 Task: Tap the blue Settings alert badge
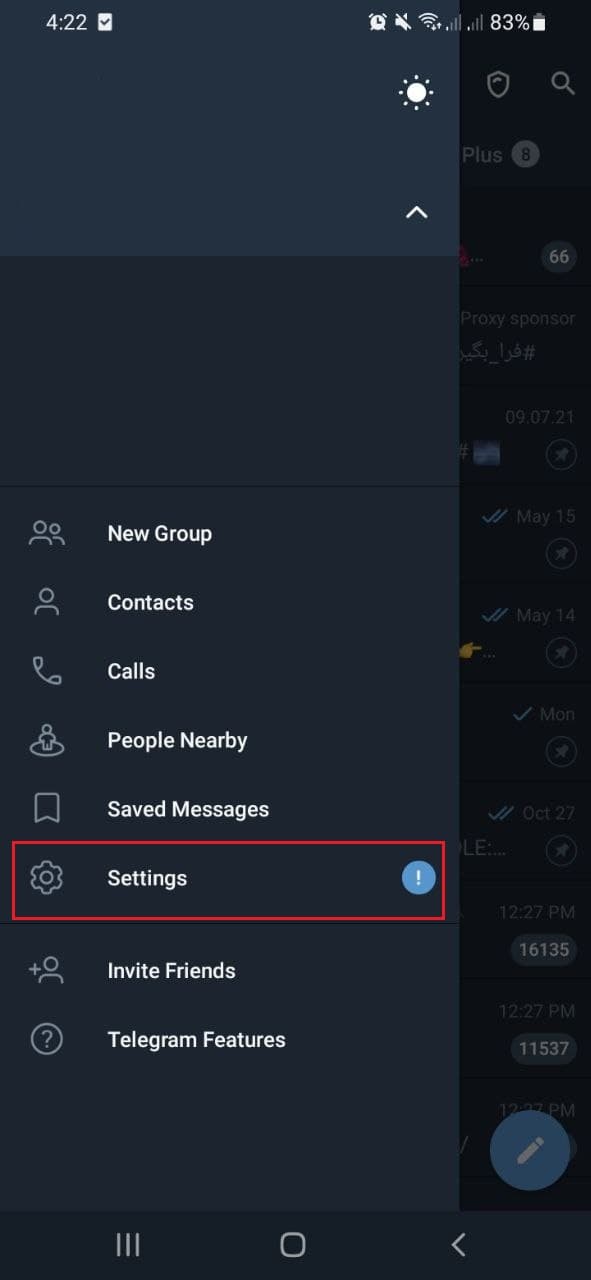(419, 878)
